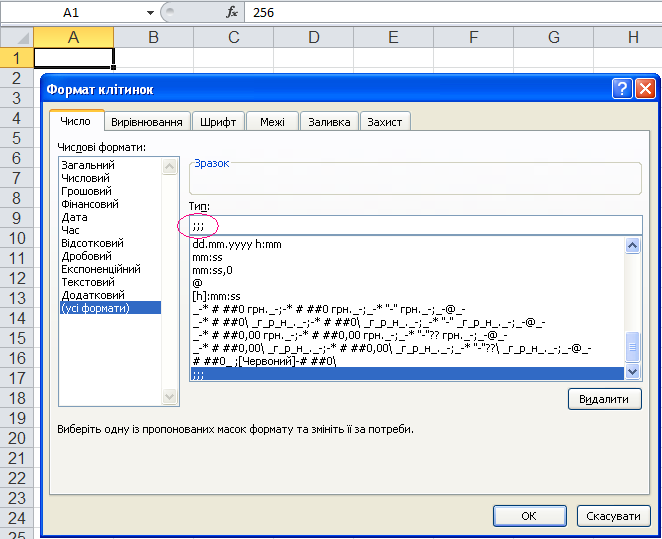Select the dd.mm.yyyy h:mm format mask
This screenshot has height=539, width=662.
[x=237, y=244]
